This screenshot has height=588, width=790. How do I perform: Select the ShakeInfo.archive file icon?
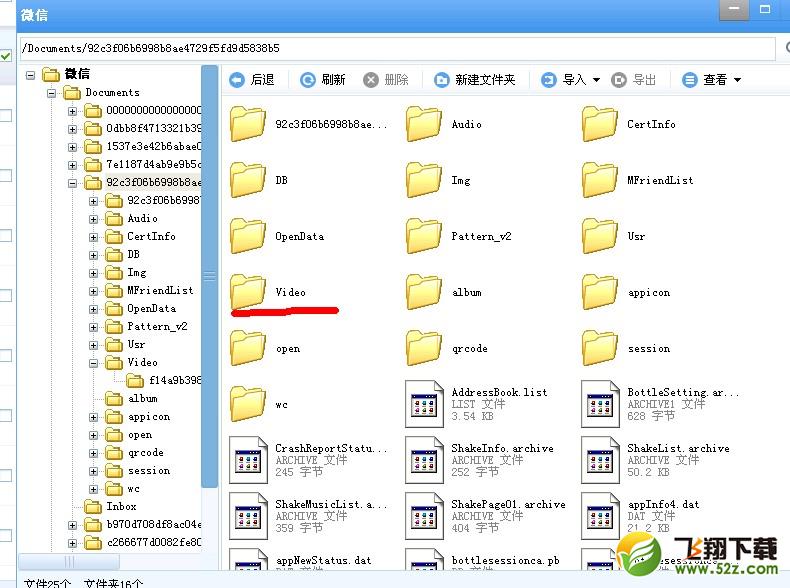pos(424,460)
